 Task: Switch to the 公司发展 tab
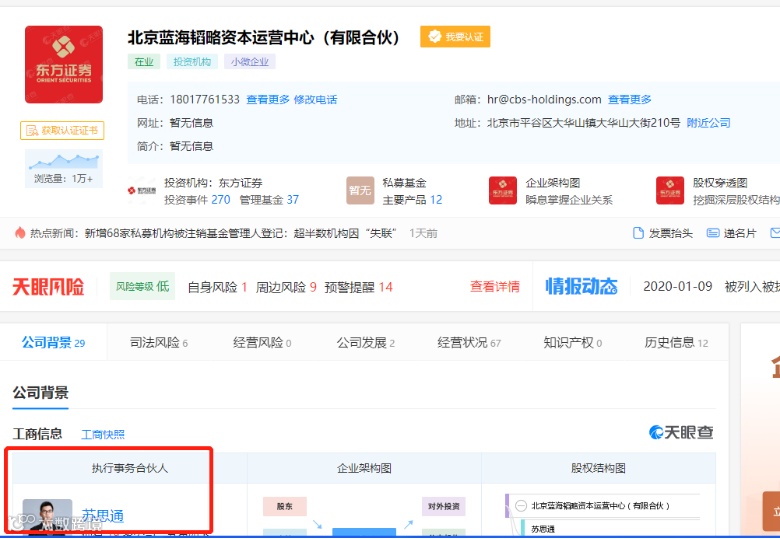366,343
